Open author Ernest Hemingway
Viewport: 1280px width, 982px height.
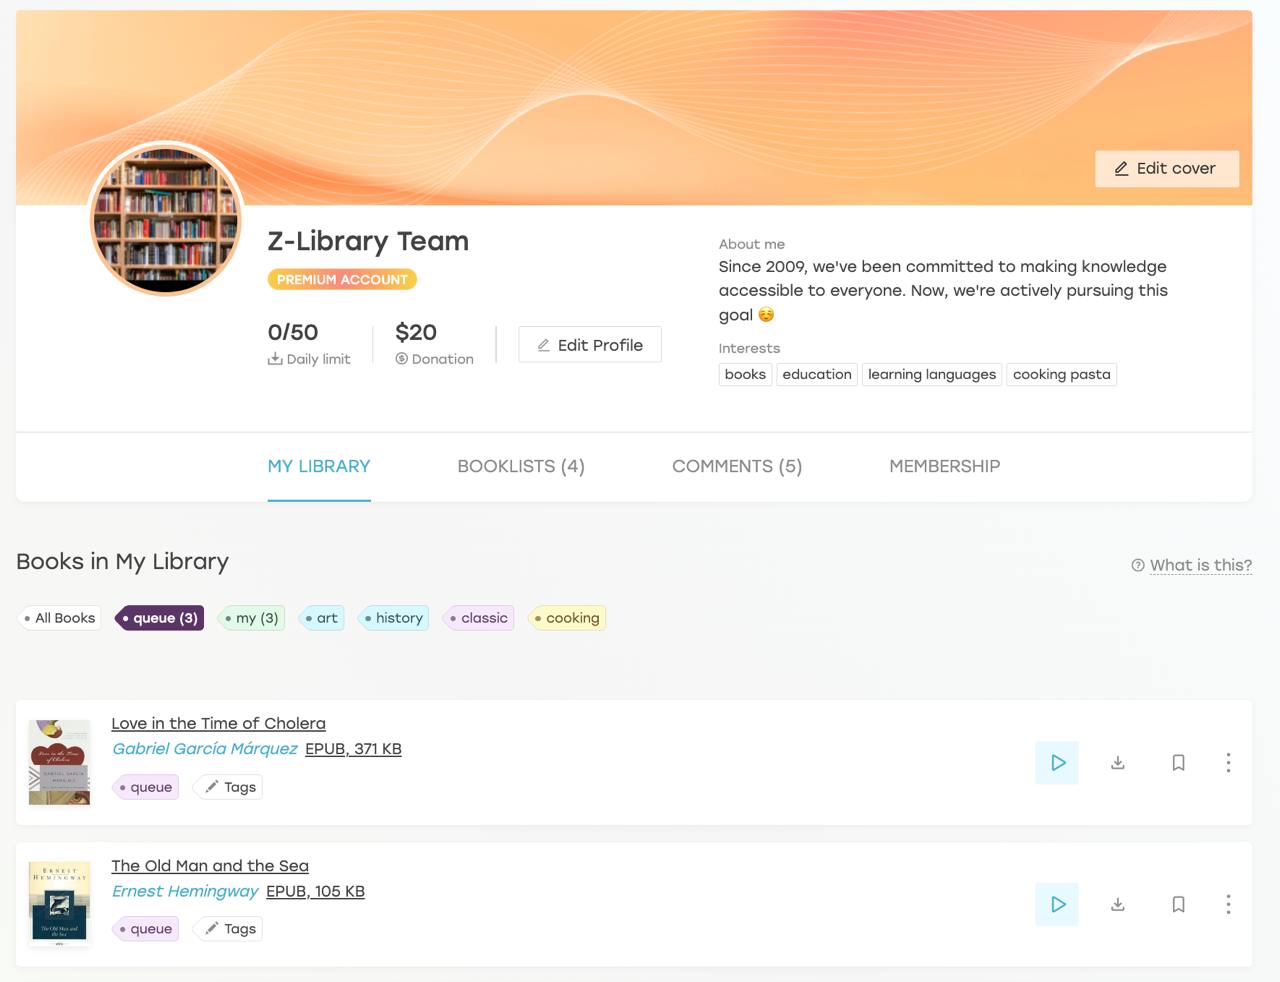(185, 891)
